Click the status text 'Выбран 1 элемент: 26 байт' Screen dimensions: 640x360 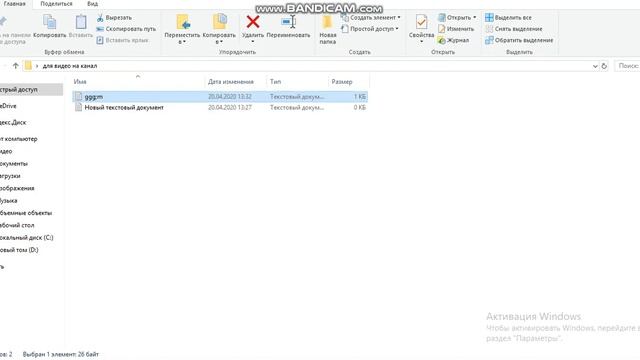point(60,354)
